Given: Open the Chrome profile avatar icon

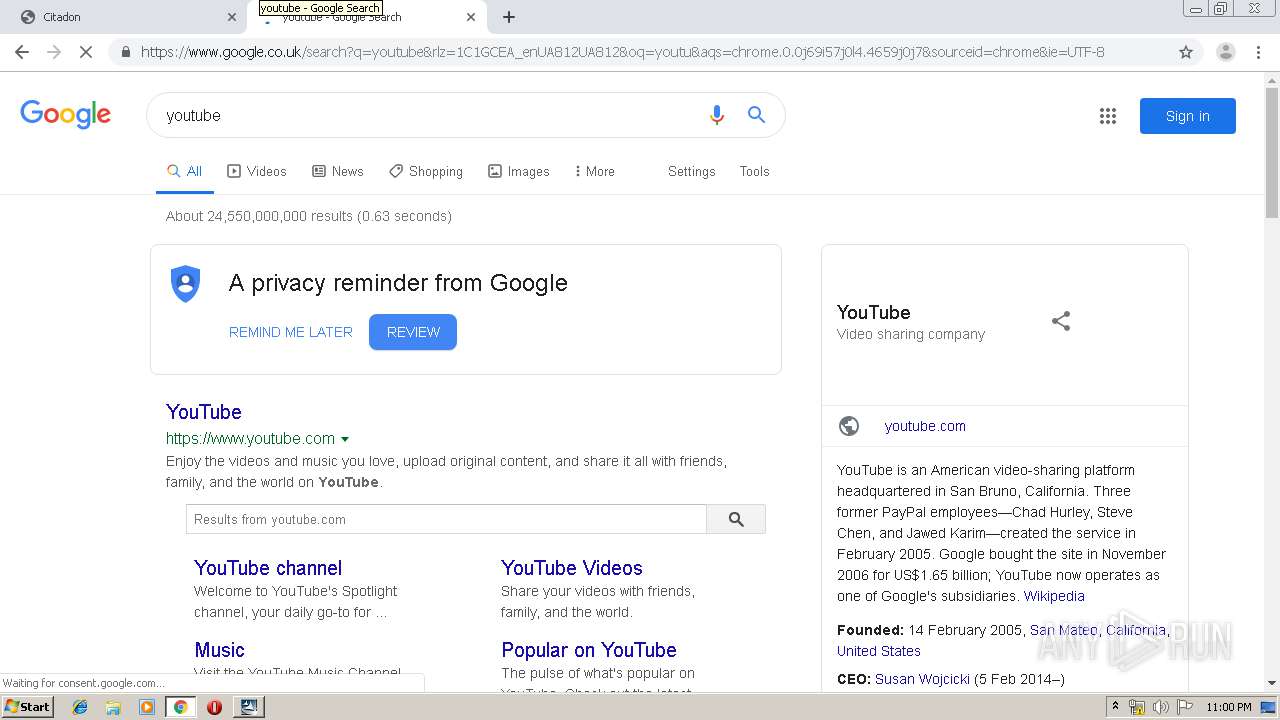Looking at the screenshot, I should tap(1225, 52).
